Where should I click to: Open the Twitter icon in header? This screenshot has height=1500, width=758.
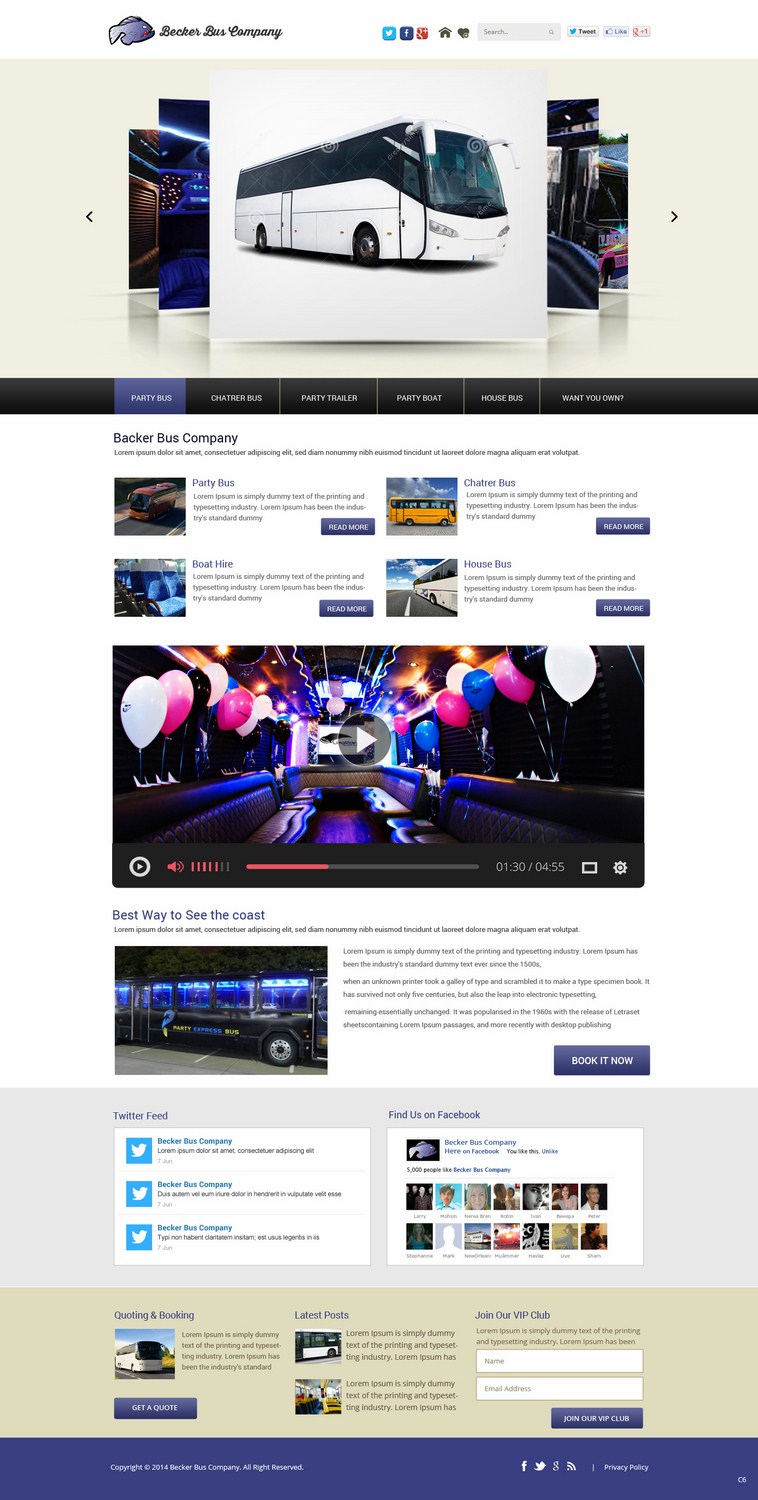pyautogui.click(x=389, y=33)
